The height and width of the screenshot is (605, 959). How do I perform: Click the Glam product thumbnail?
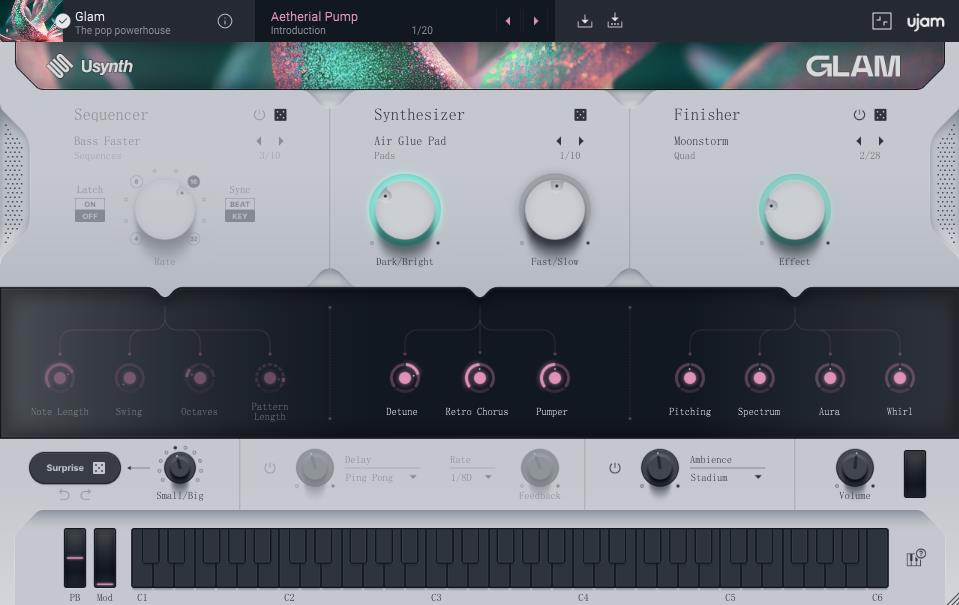[x=32, y=21]
